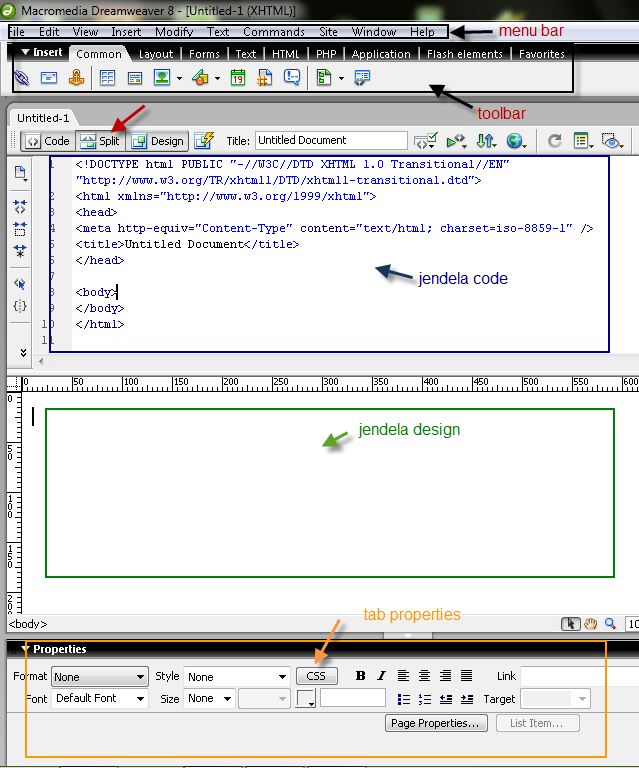The width and height of the screenshot is (639, 768).
Task: Collapse the Properties panel triangle
Action: point(25,649)
